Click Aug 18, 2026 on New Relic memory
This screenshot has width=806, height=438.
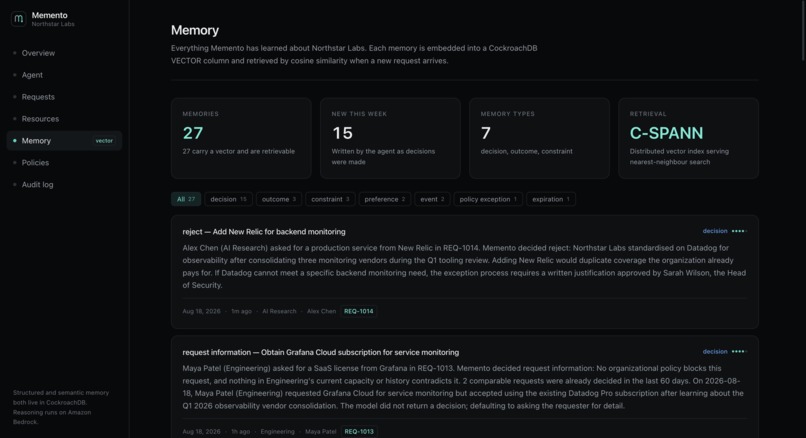pyautogui.click(x=202, y=311)
